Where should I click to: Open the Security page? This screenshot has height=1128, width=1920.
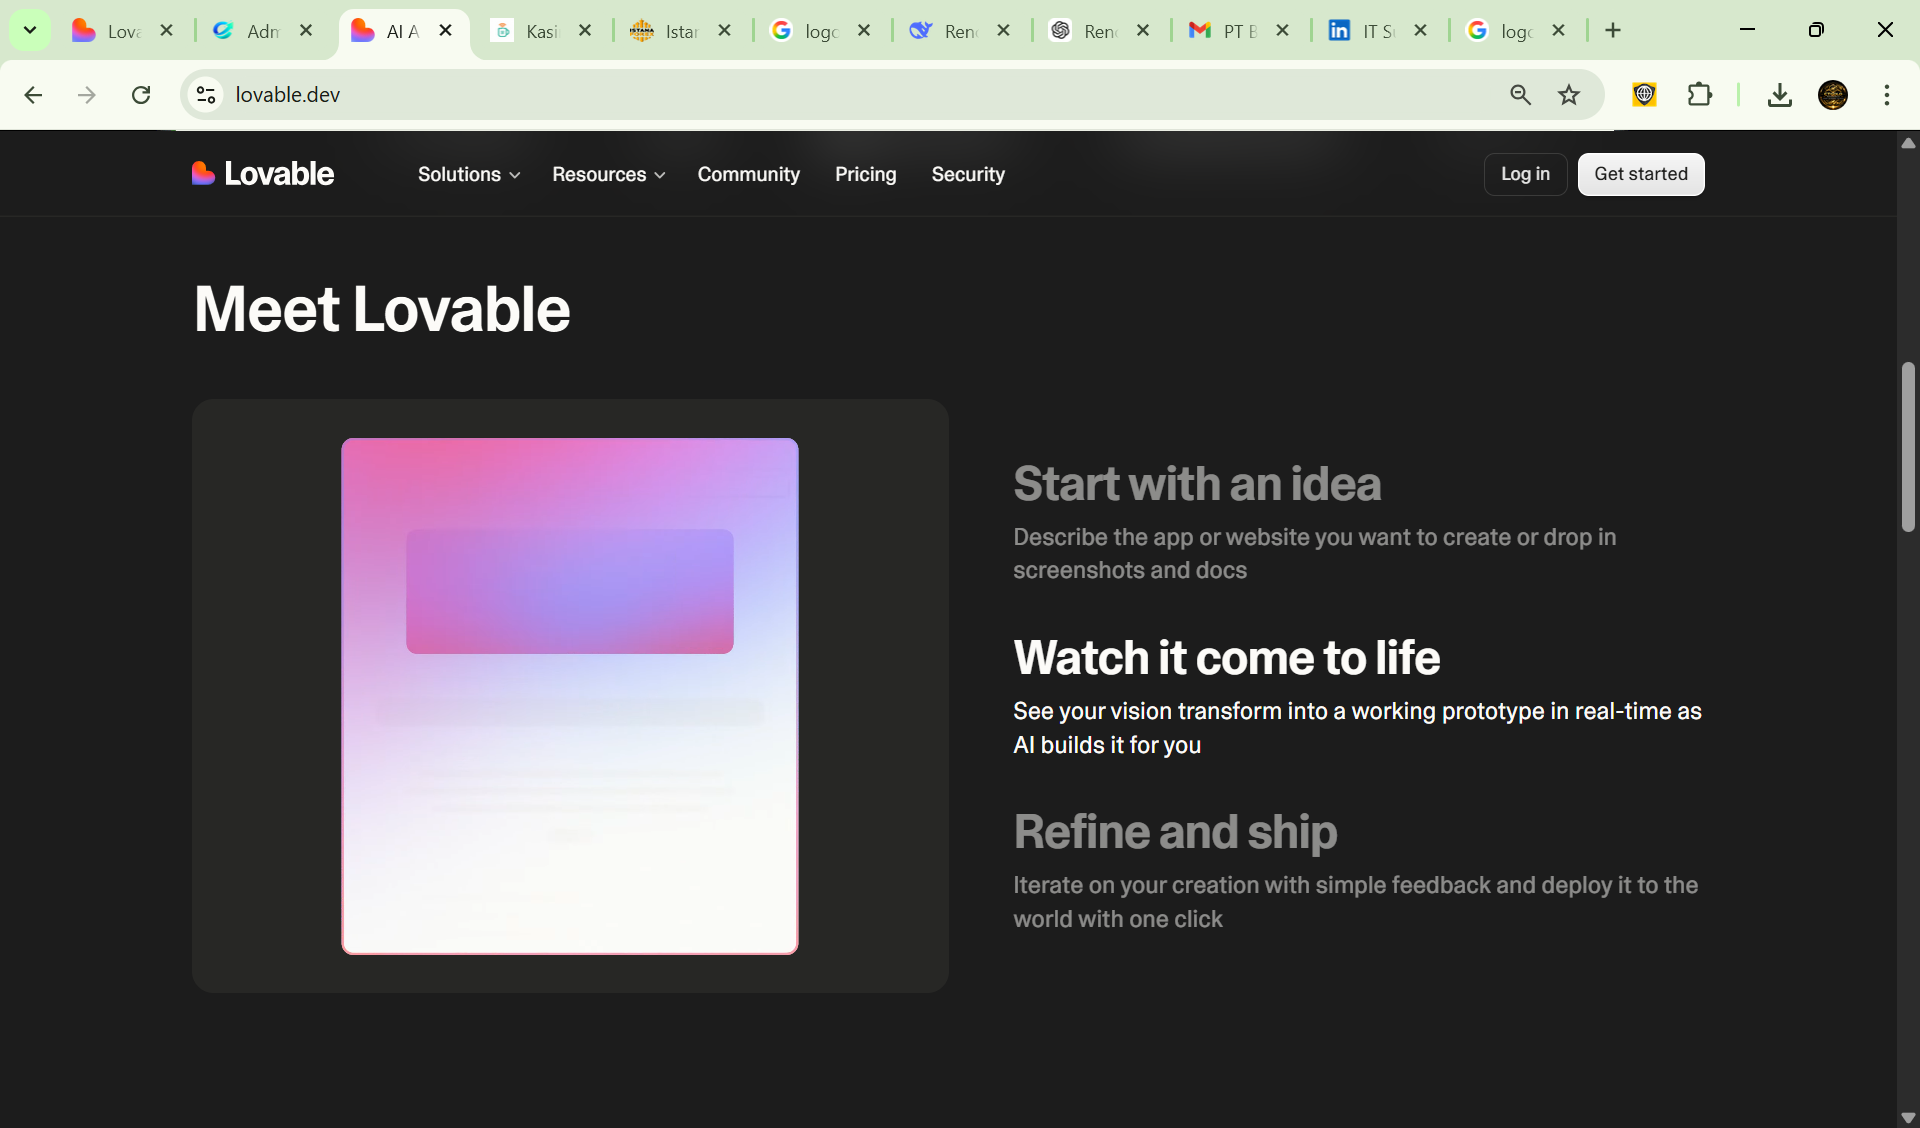coord(968,174)
